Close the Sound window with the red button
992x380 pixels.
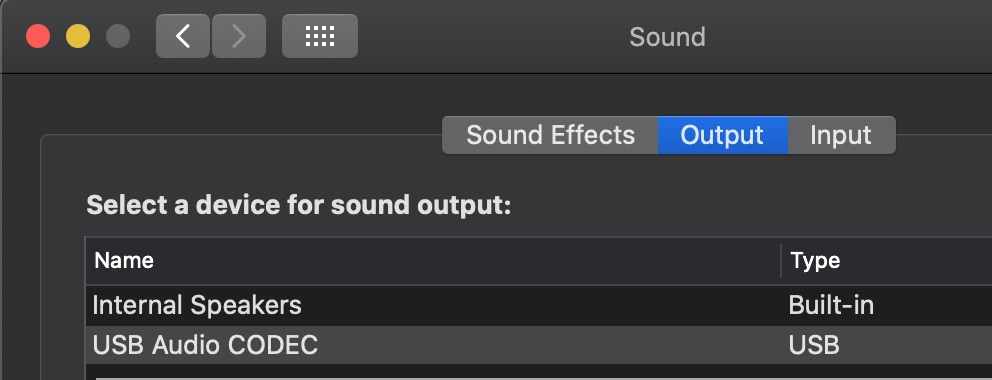click(x=38, y=36)
